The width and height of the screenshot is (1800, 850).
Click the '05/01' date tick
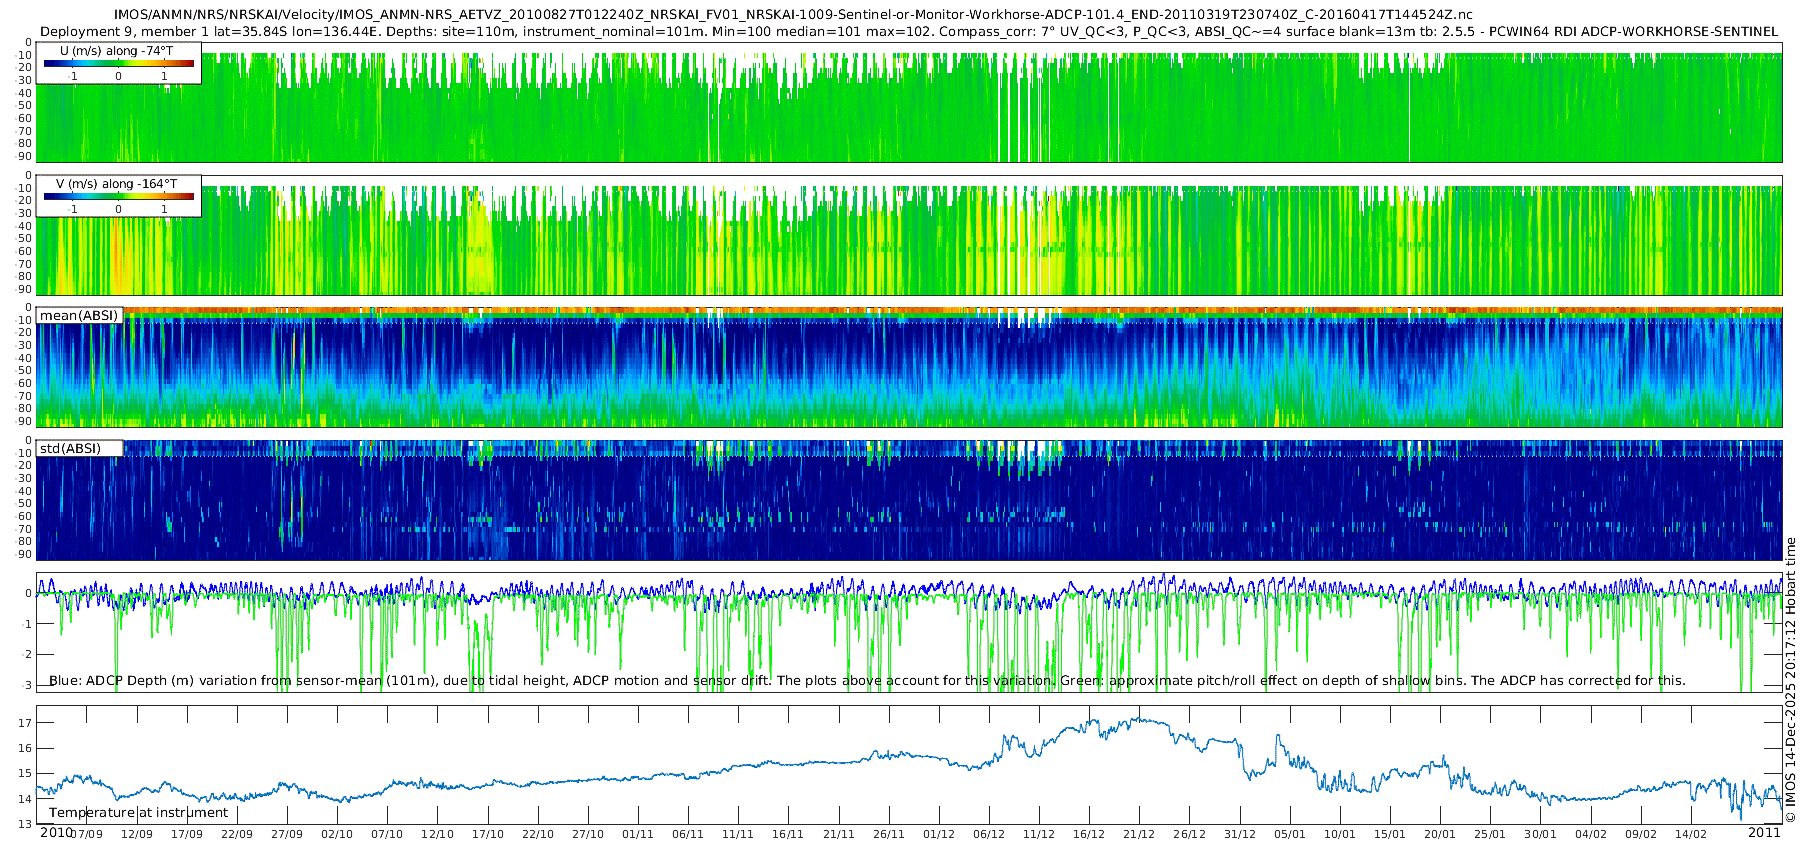point(1290,834)
